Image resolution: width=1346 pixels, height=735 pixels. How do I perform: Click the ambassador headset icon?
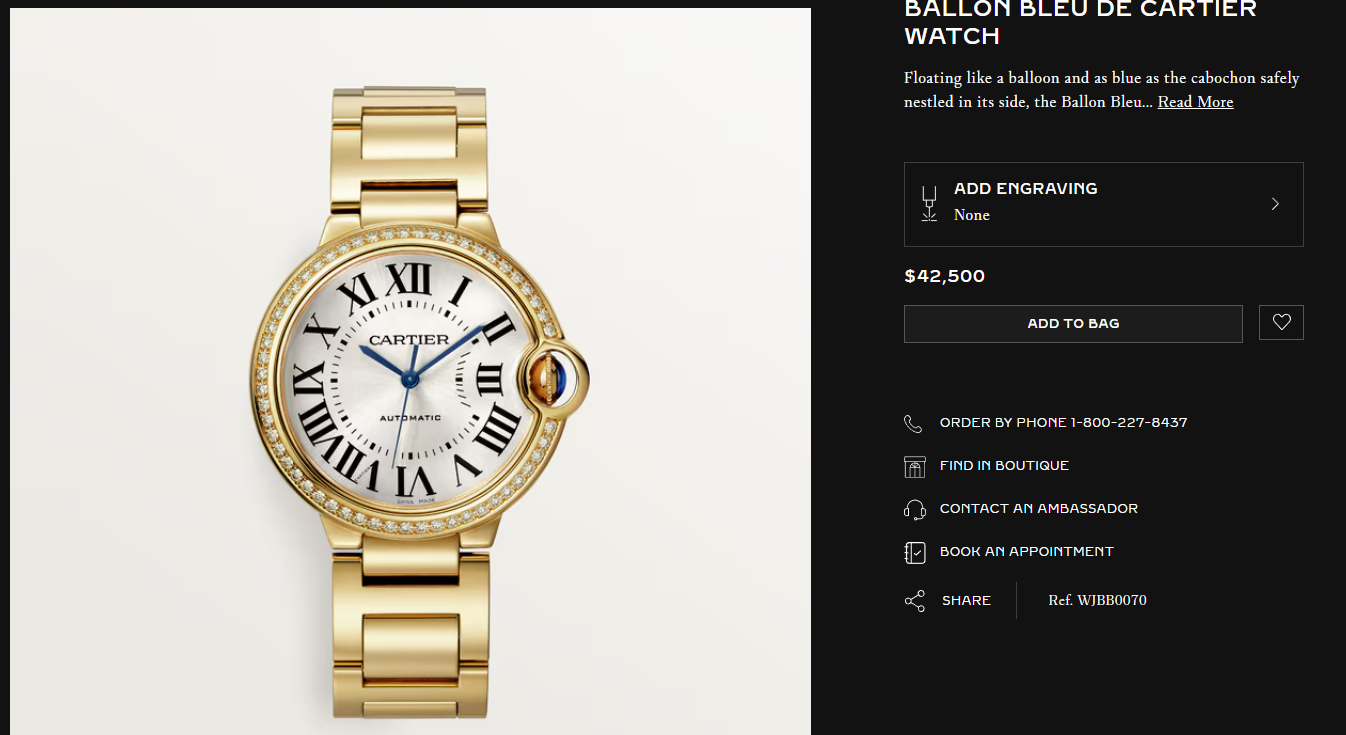pos(914,509)
